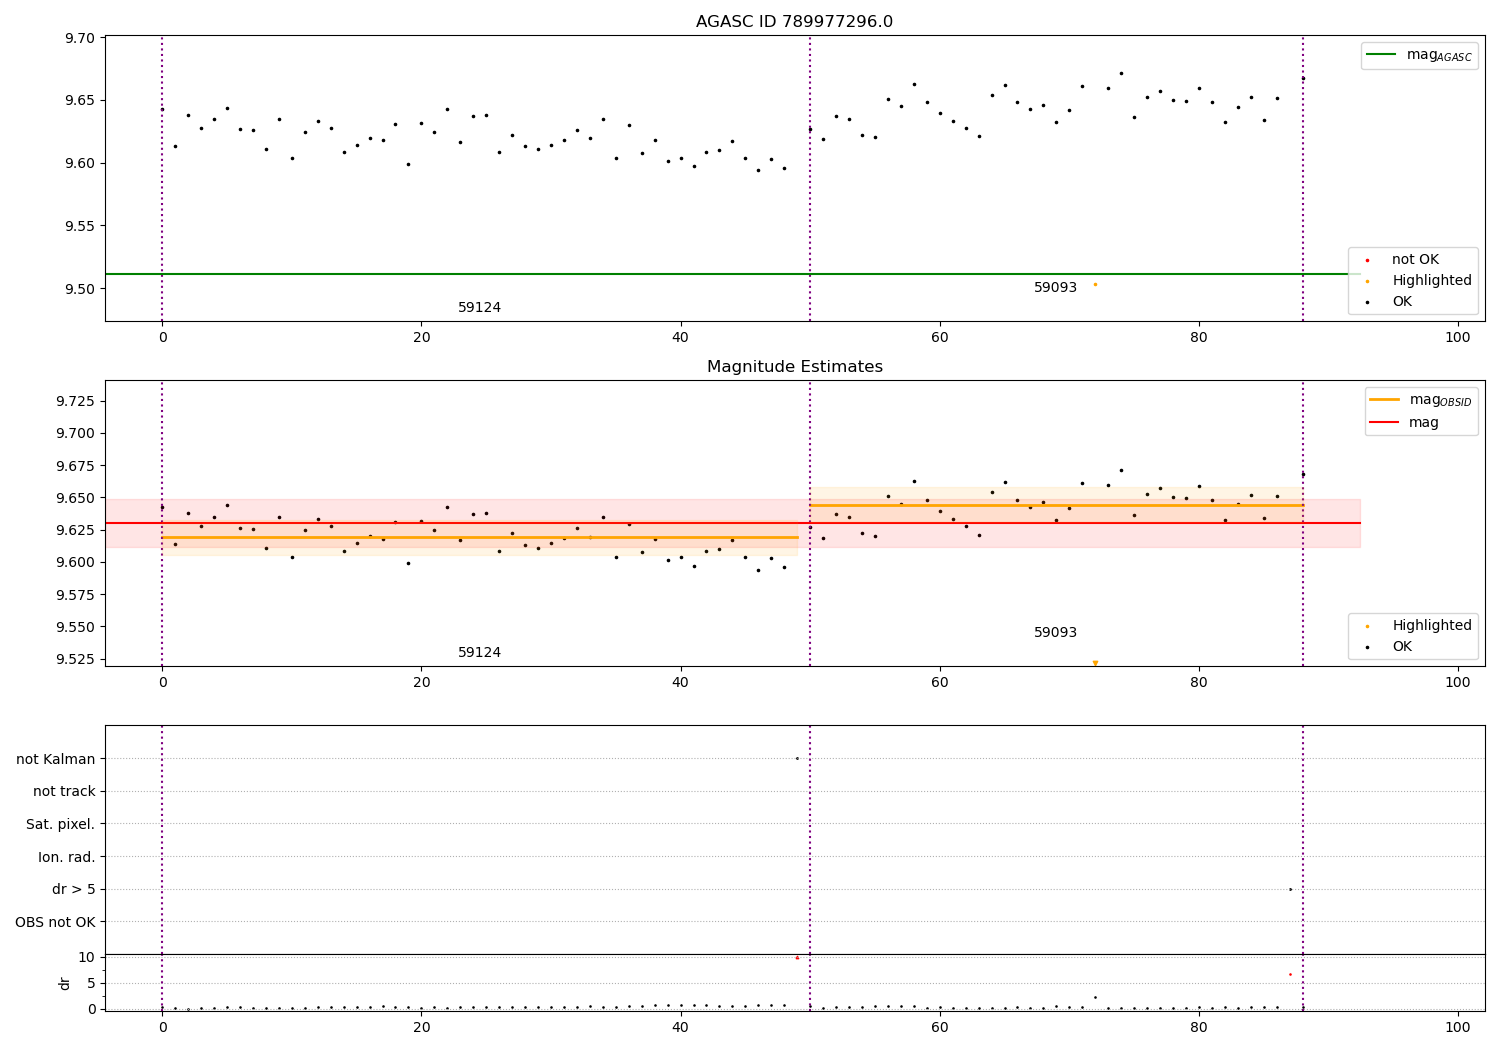Select the not track row label
Viewport: 1500px width, 1050px height.
(64, 792)
